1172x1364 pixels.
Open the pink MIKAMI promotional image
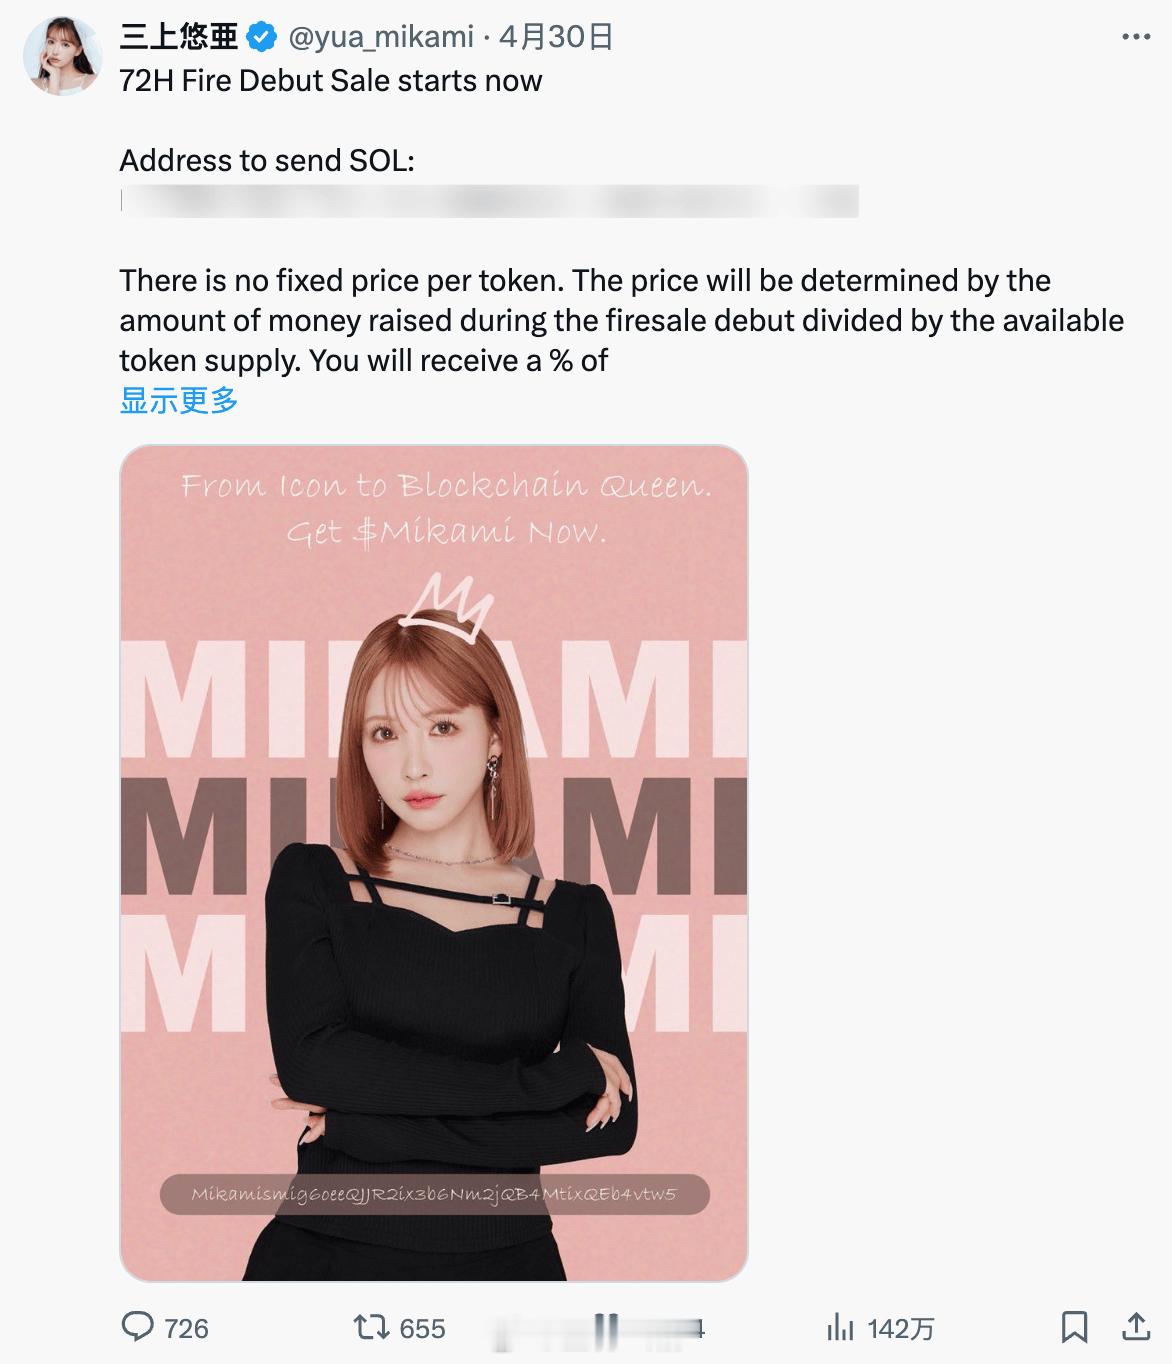point(434,863)
